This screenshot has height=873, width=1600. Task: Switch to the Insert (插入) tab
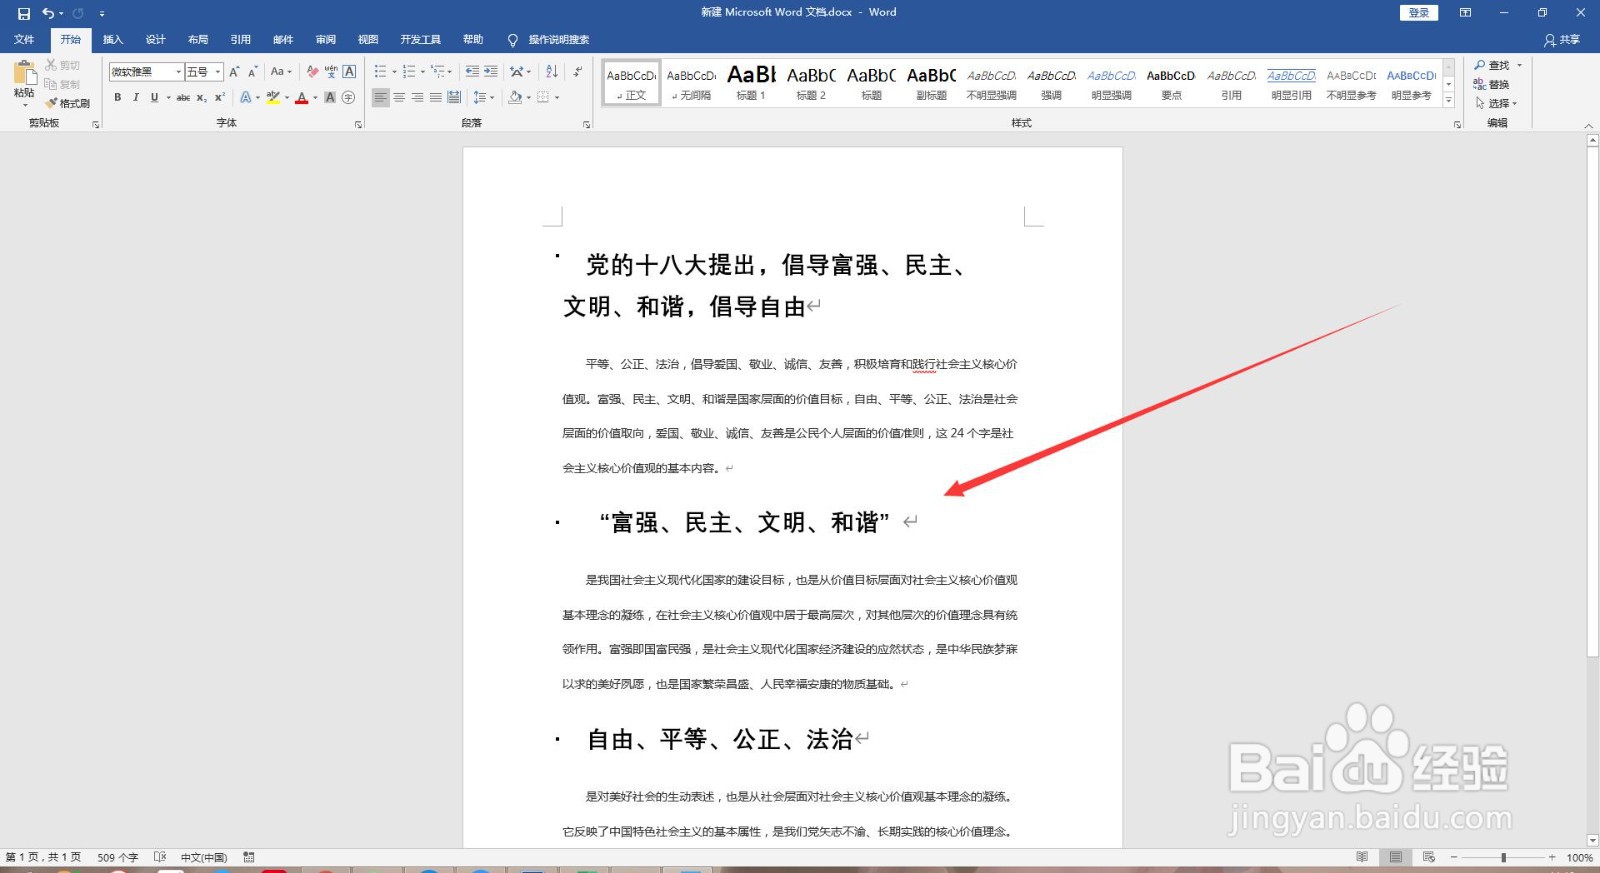point(113,39)
